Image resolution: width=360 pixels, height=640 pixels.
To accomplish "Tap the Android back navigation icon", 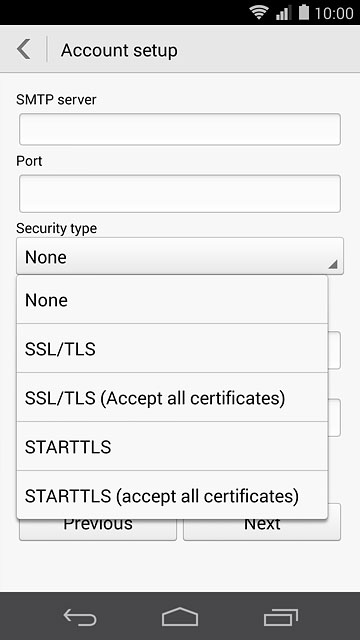I will (x=80, y=617).
